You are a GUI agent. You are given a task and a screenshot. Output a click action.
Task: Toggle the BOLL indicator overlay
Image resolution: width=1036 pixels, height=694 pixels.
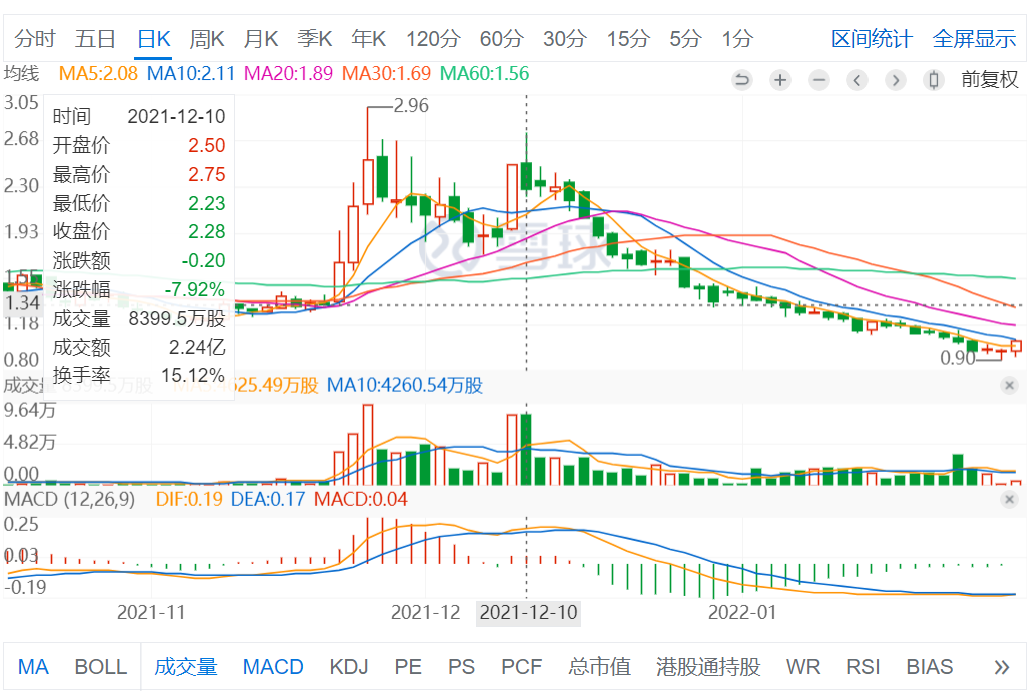pyautogui.click(x=101, y=667)
